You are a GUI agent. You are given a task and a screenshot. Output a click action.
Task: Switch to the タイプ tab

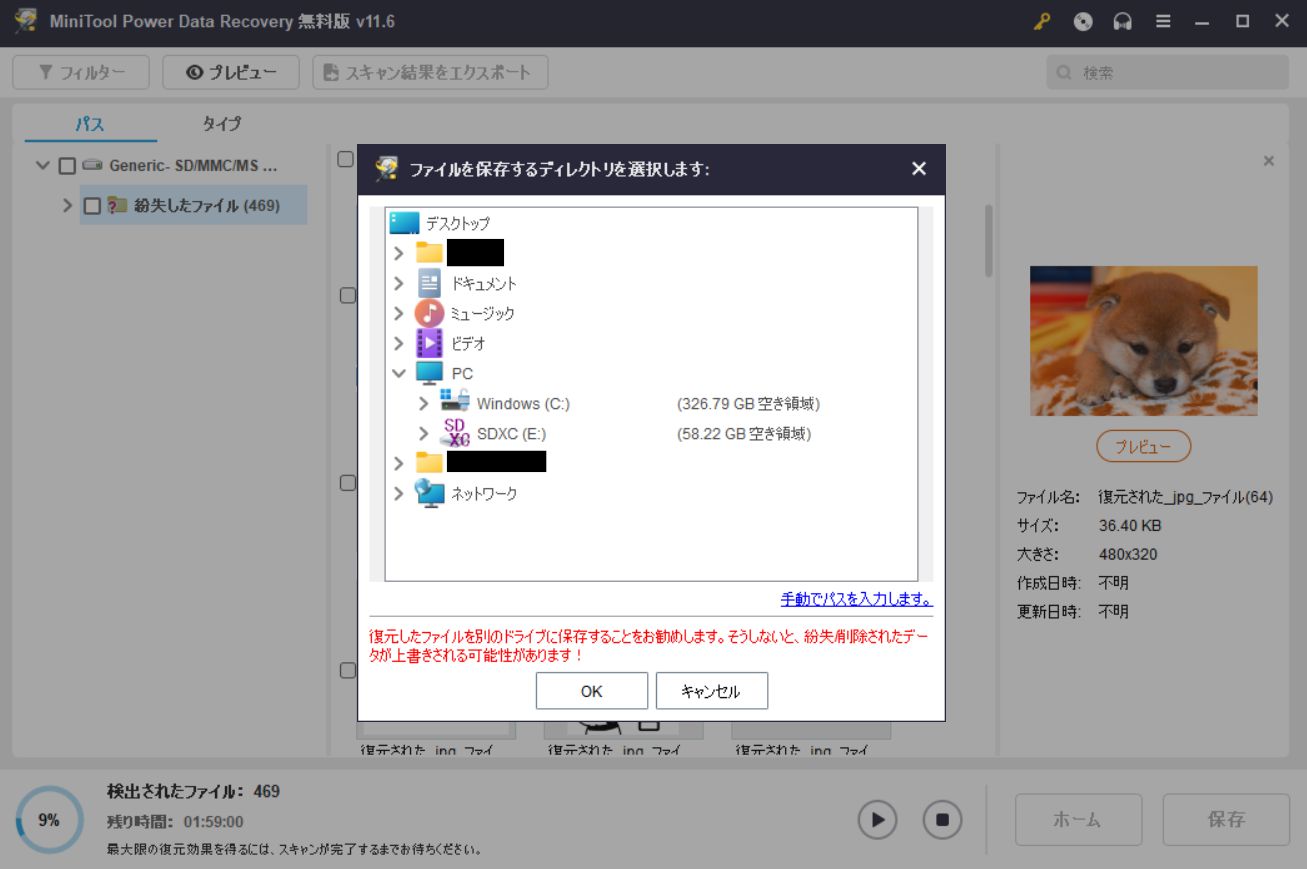[221, 124]
